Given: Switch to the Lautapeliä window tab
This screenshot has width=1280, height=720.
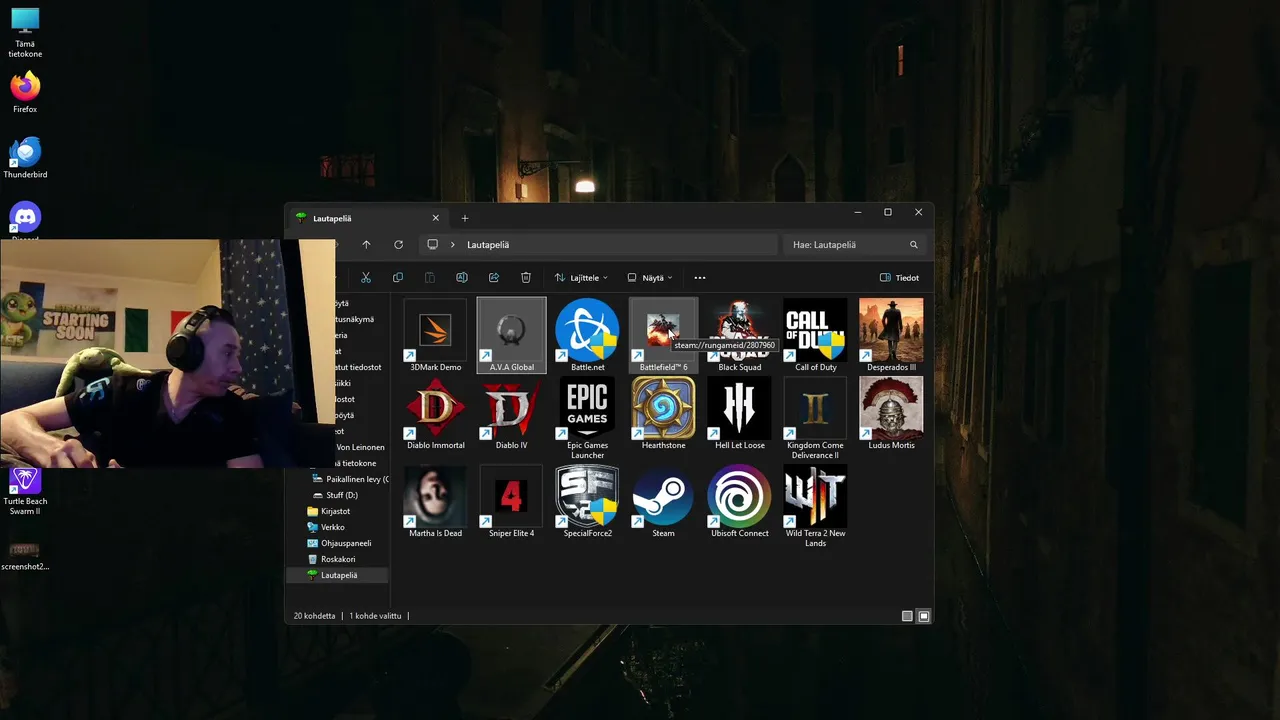Looking at the screenshot, I should coord(365,218).
